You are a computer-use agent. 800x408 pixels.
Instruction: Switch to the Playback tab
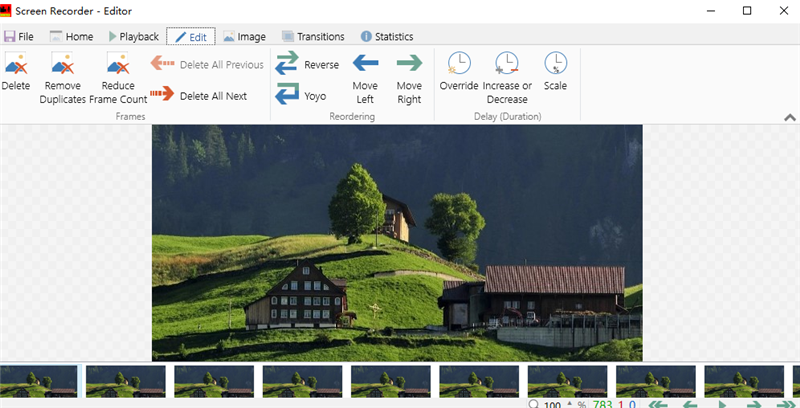pos(134,36)
